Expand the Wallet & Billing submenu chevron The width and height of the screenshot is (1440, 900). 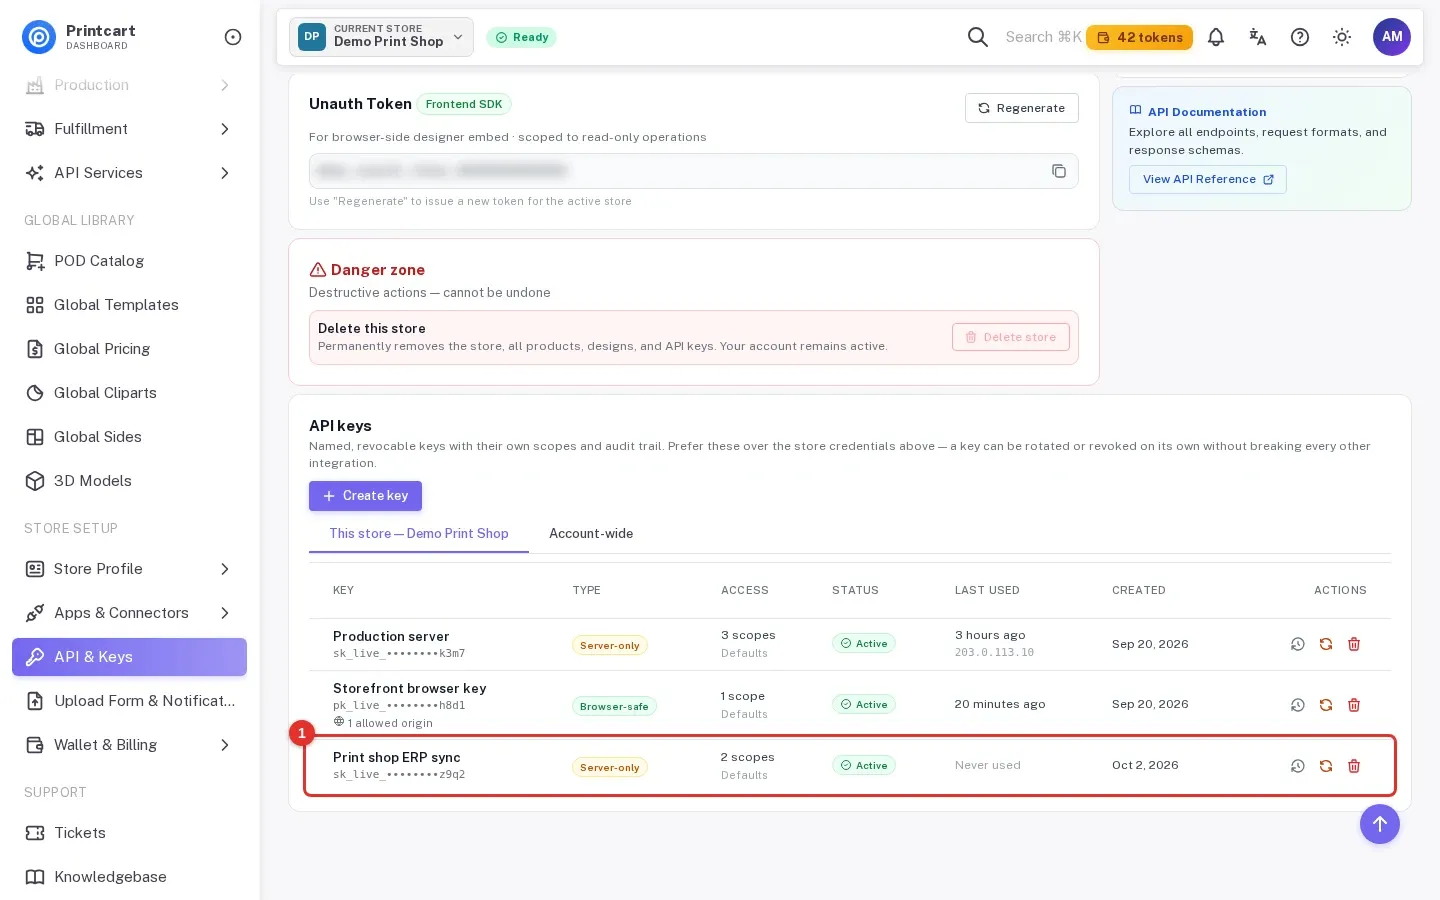[225, 745]
